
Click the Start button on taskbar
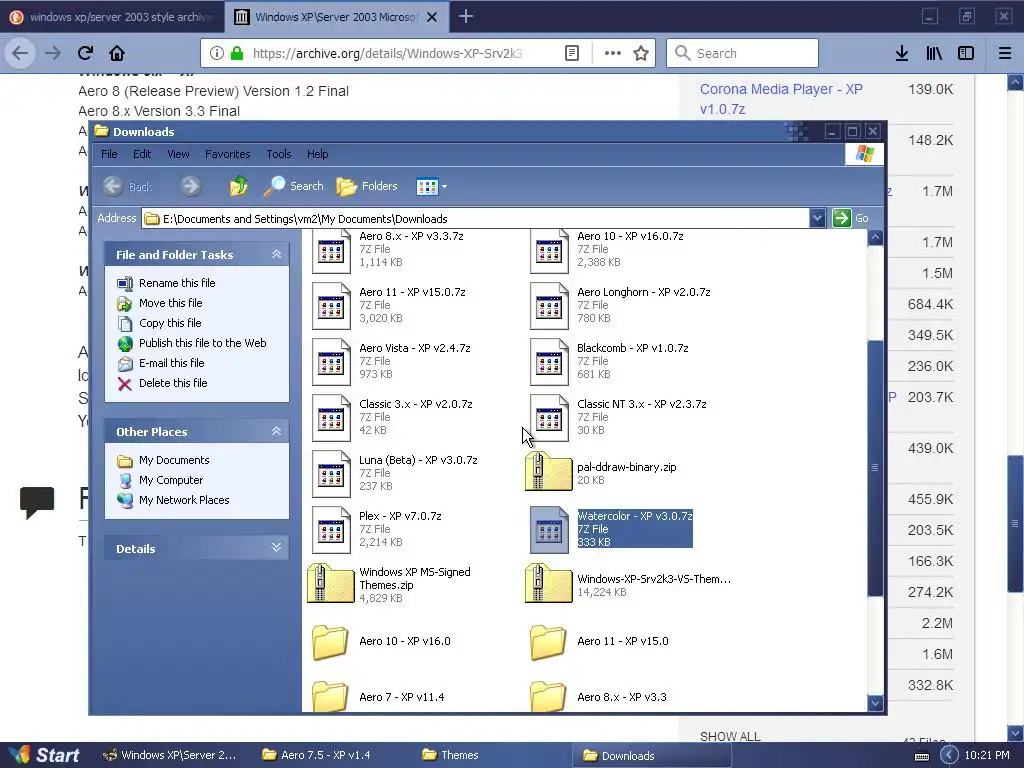point(45,755)
